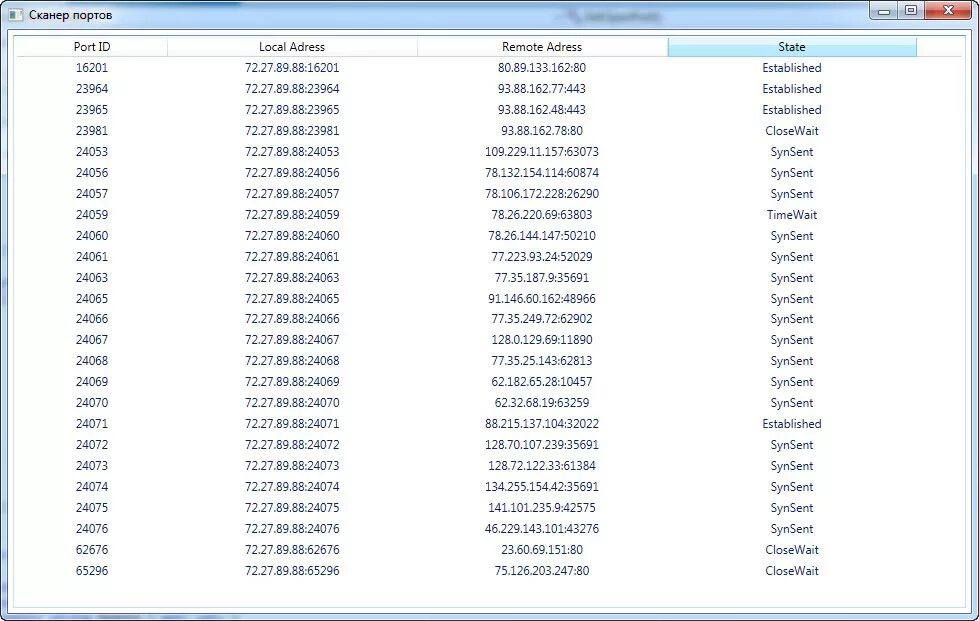Click local address 72.27.89.88:24059

[292, 215]
